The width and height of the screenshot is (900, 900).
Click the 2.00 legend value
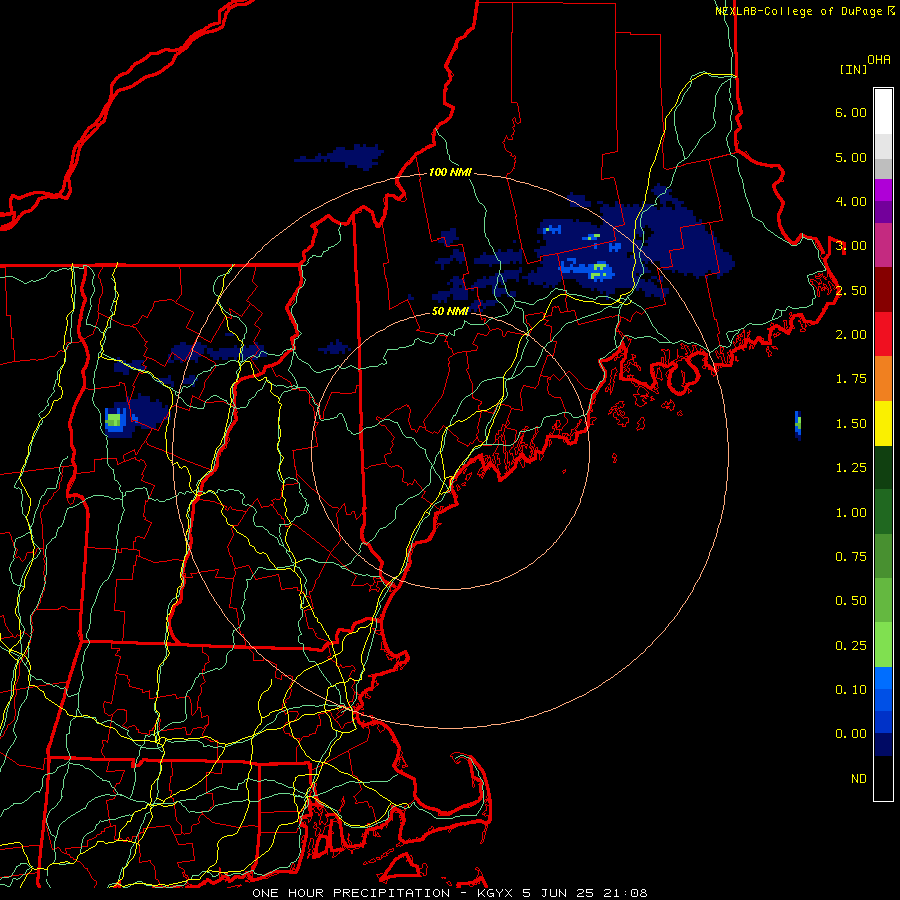point(851,335)
